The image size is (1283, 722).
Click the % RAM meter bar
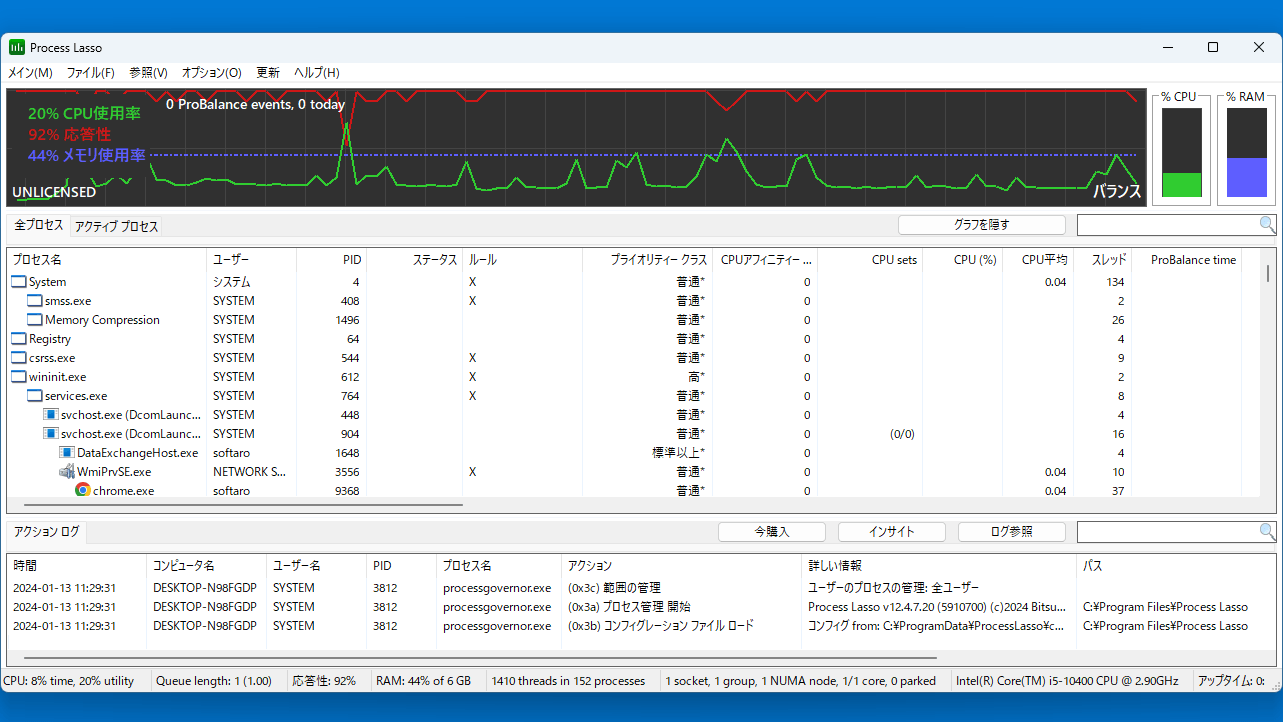[x=1246, y=153]
